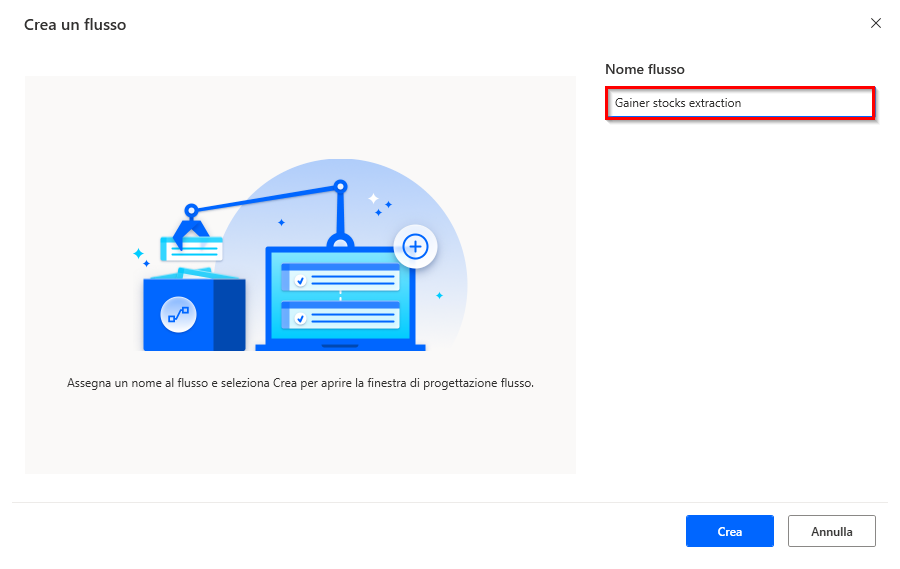Select the lower checkmark on laptop screen

point(300,318)
